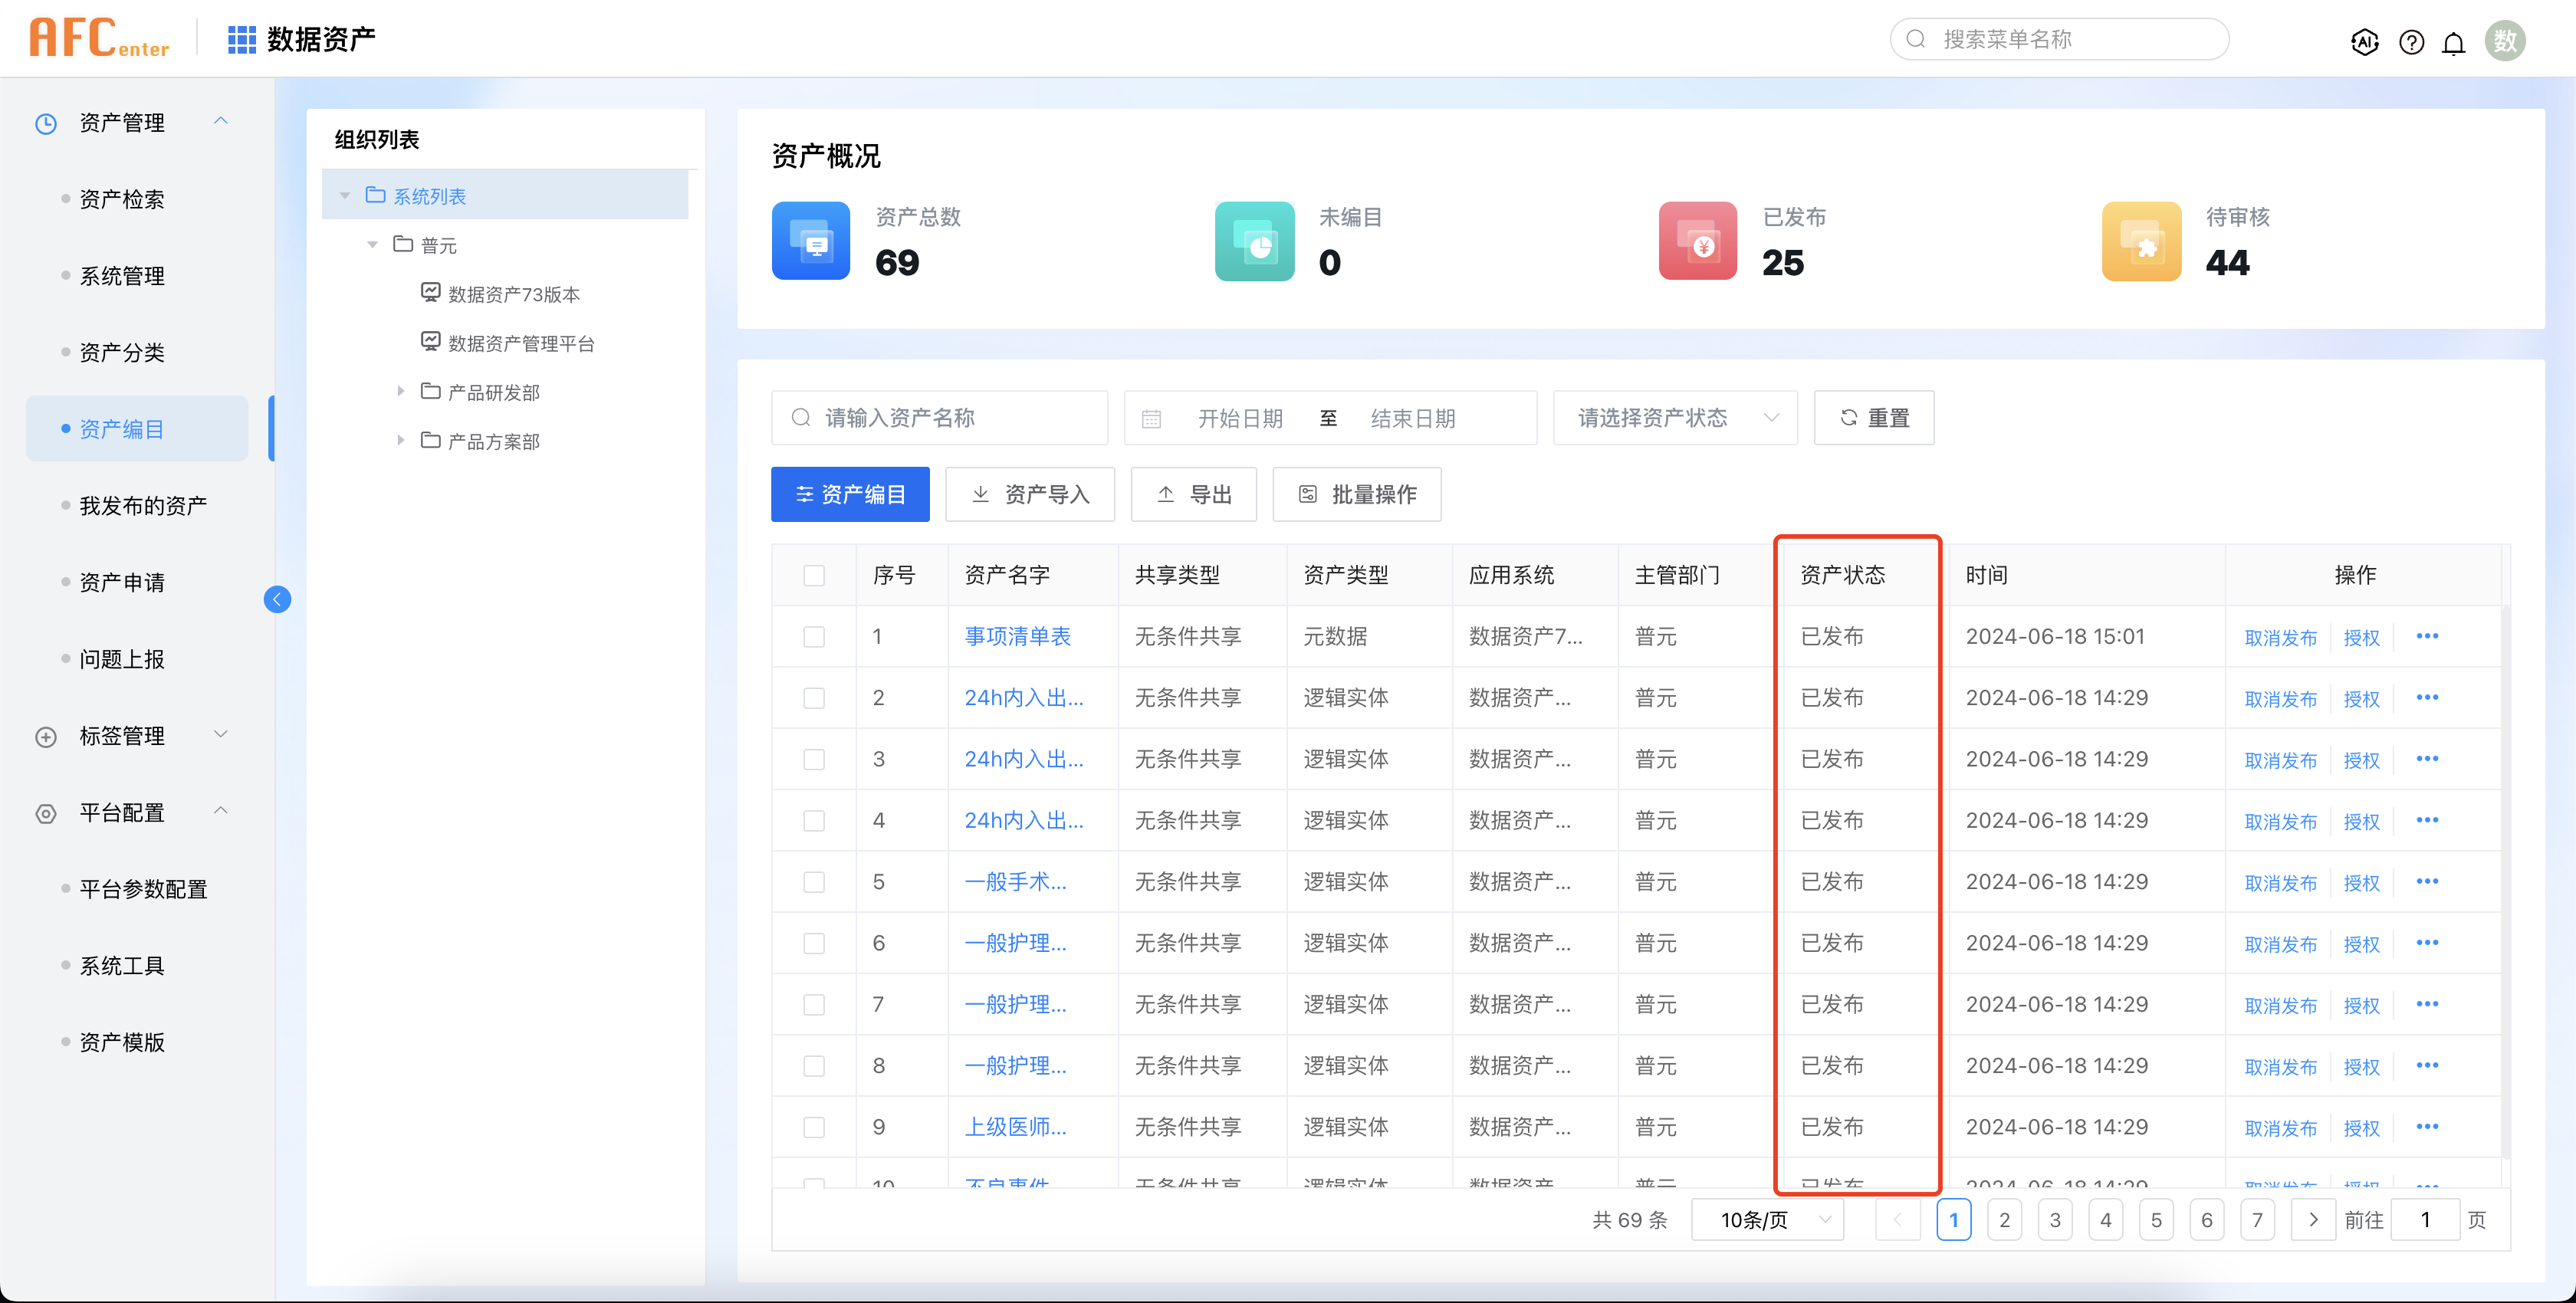Check the checkbox for row 7
2576x1303 pixels.
click(814, 1004)
